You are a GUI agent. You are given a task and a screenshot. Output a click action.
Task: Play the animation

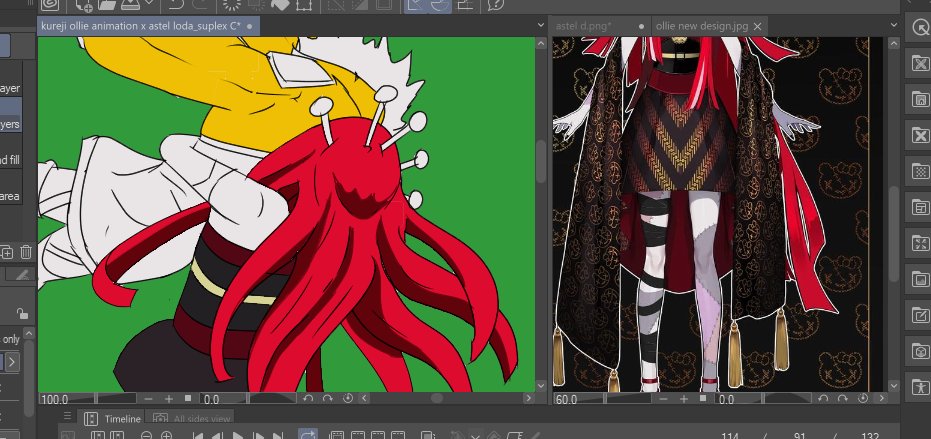click(x=238, y=435)
